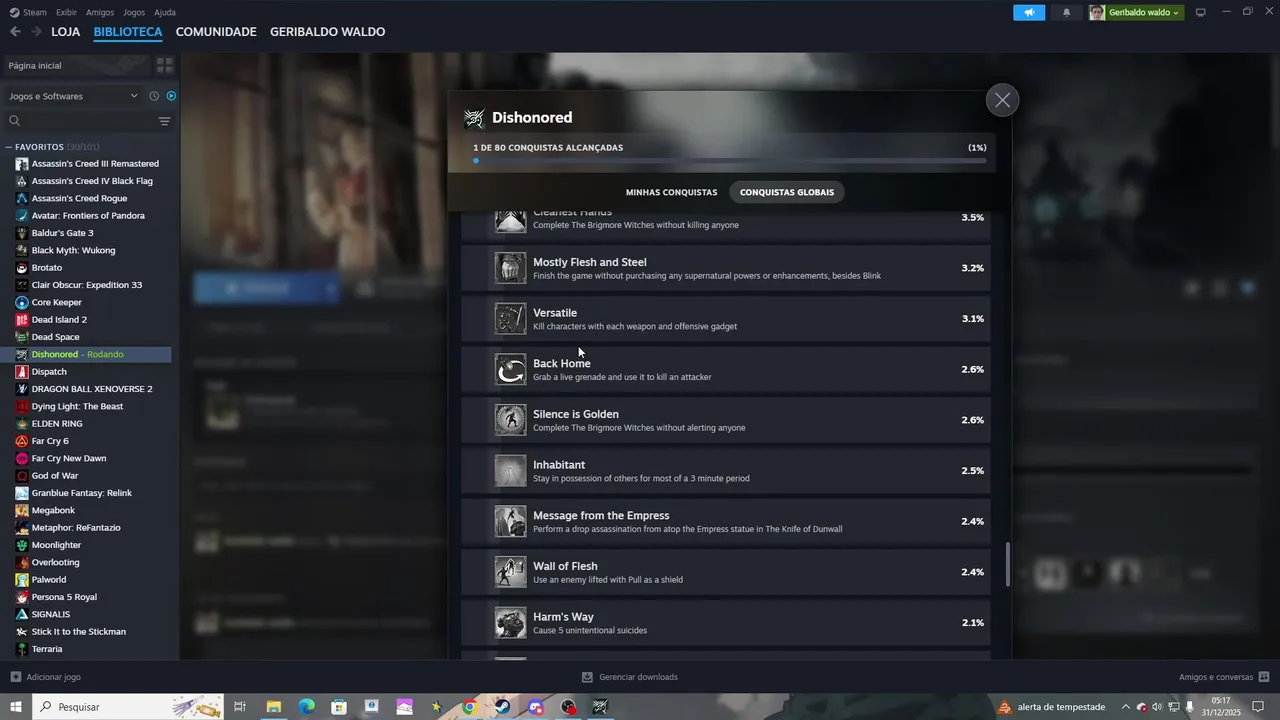Click the Silence is Golden achievement icon
Screen dimensions: 1280x720
click(x=510, y=420)
